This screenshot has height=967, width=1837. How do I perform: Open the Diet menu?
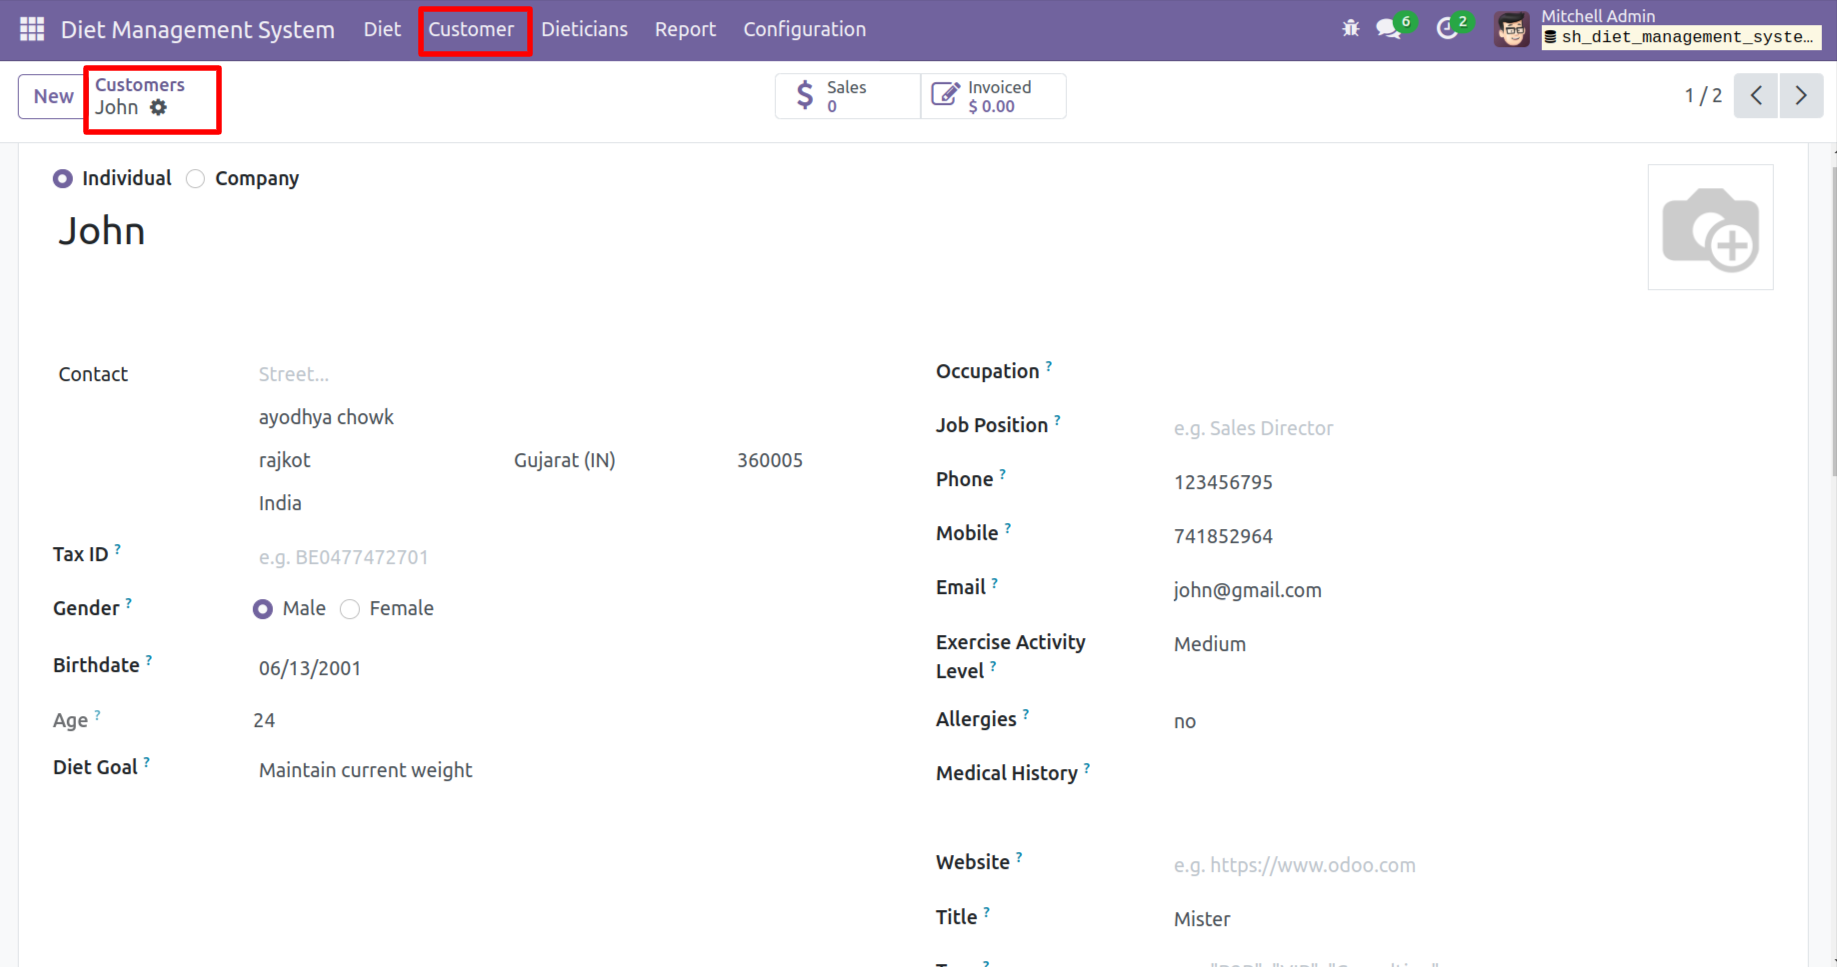click(x=382, y=29)
